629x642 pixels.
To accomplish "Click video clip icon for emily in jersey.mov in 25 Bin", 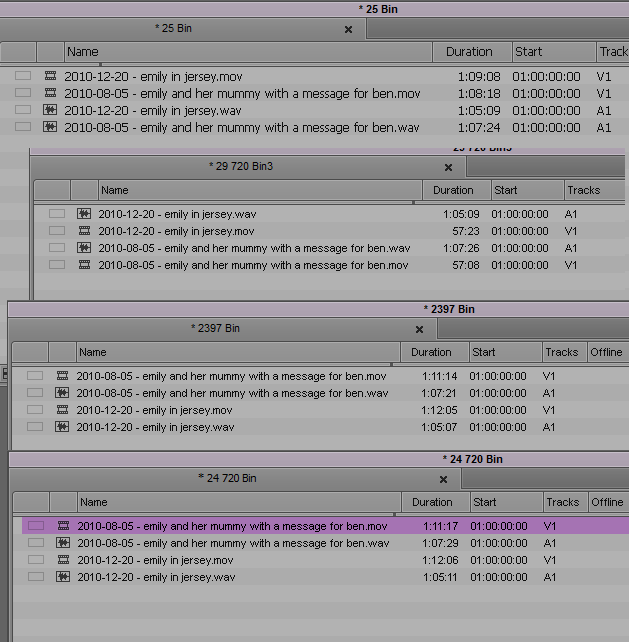I will pyautogui.click(x=50, y=76).
